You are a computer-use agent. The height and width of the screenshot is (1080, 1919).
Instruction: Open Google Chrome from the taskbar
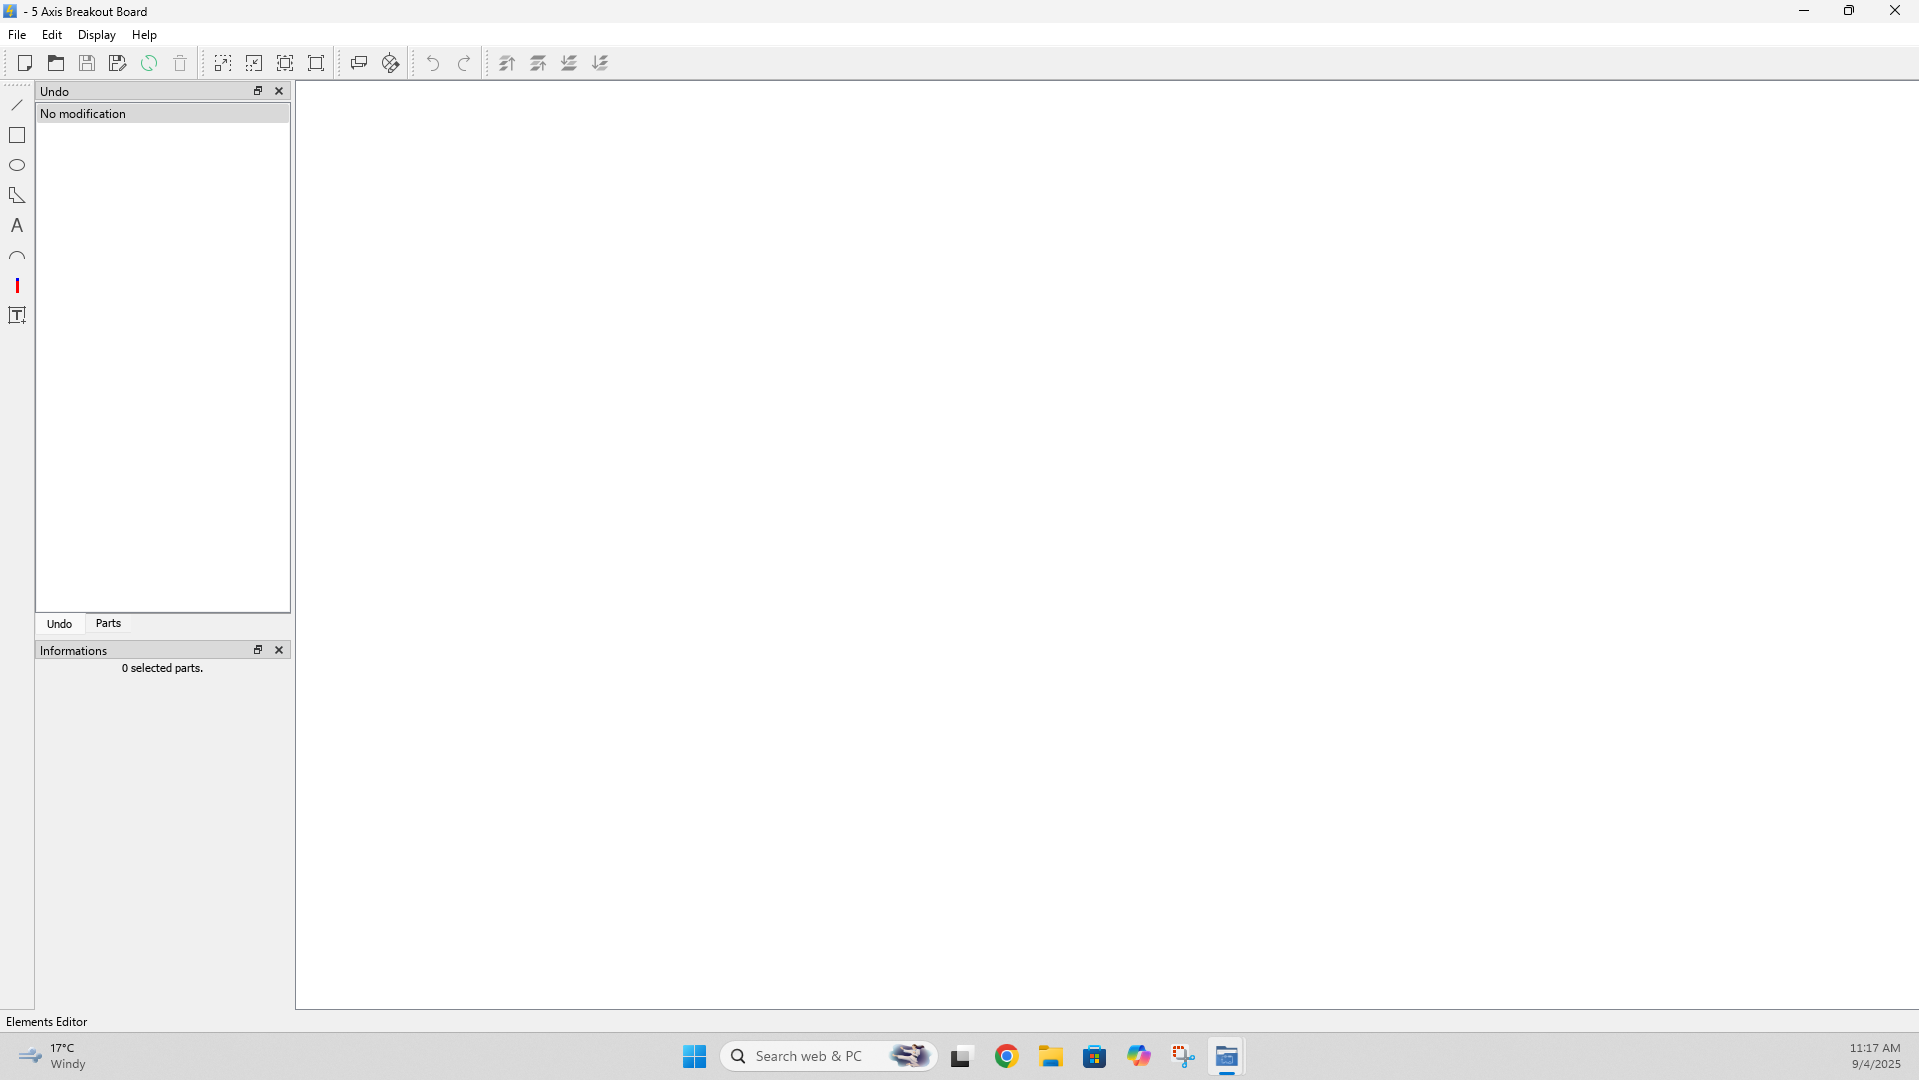coord(1006,1056)
